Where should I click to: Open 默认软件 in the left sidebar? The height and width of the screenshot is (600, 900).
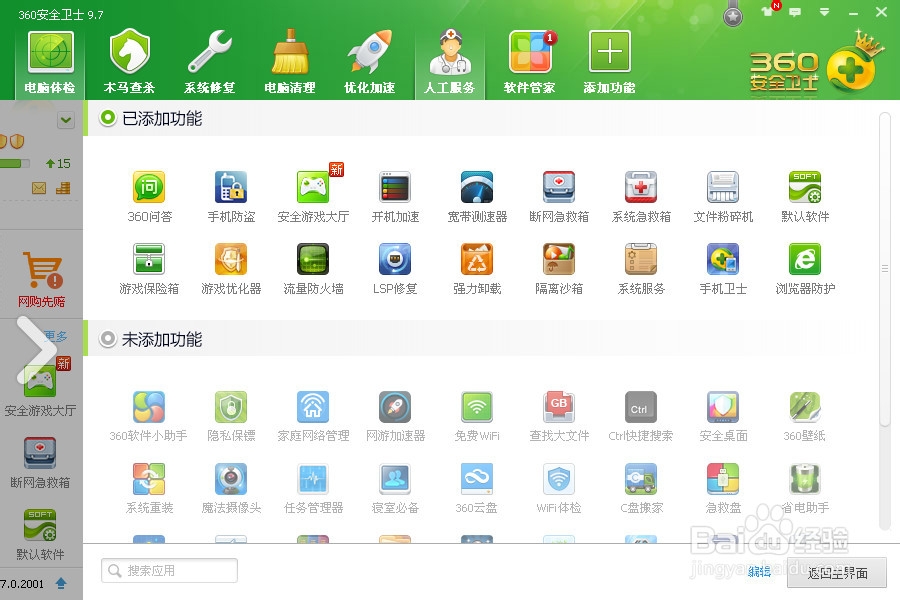(40, 535)
